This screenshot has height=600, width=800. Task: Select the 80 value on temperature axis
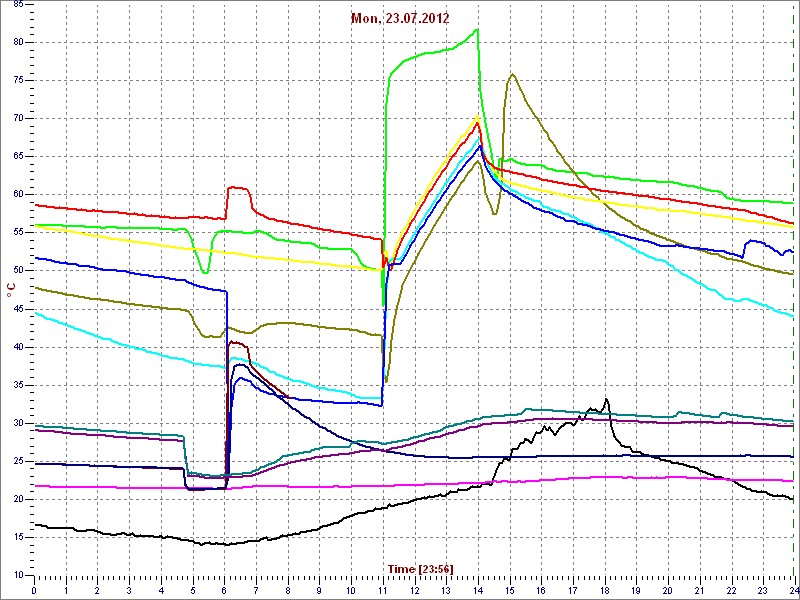(17, 42)
